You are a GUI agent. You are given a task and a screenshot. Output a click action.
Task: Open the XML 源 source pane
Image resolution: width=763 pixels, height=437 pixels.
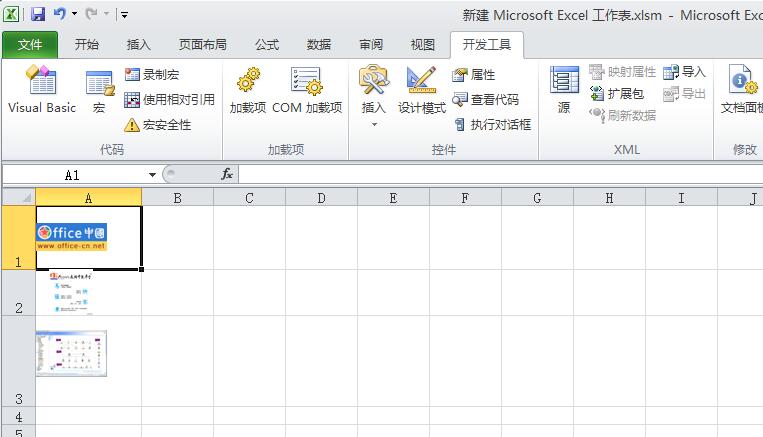[564, 91]
